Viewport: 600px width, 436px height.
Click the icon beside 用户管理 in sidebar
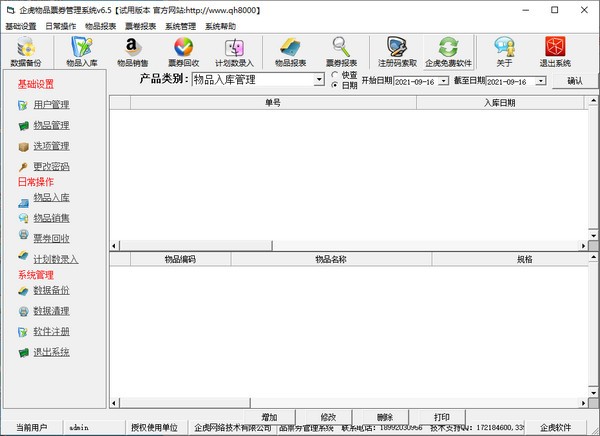pos(23,105)
